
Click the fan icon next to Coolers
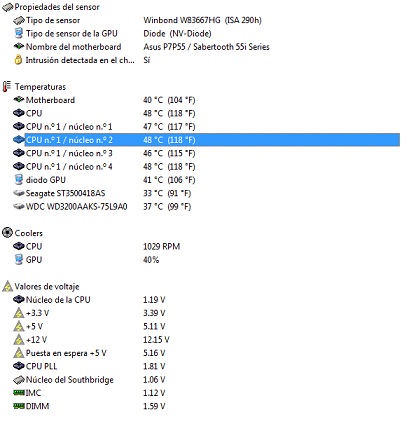coord(7,233)
